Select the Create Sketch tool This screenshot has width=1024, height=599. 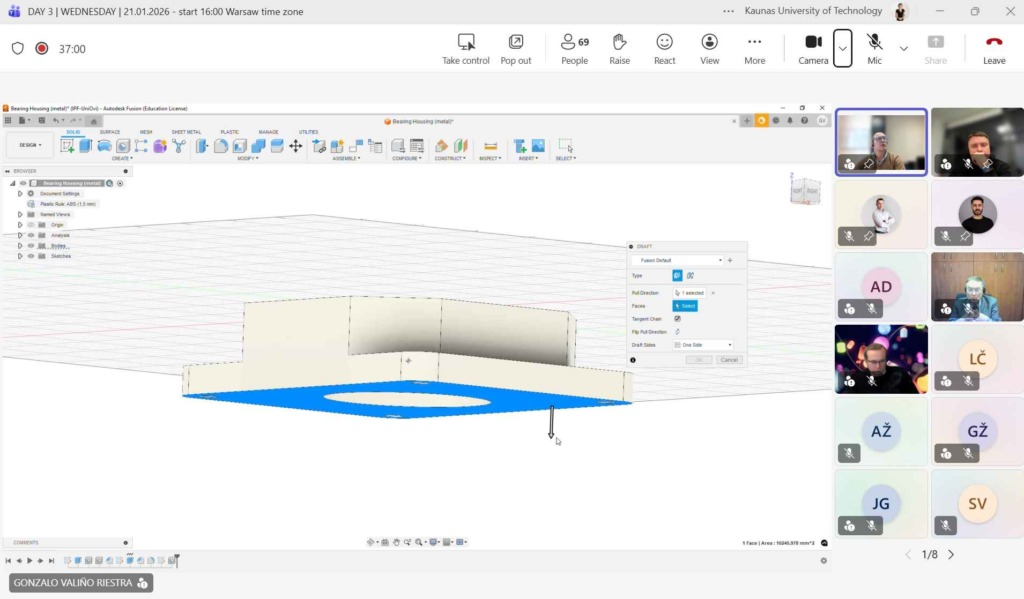pos(67,146)
